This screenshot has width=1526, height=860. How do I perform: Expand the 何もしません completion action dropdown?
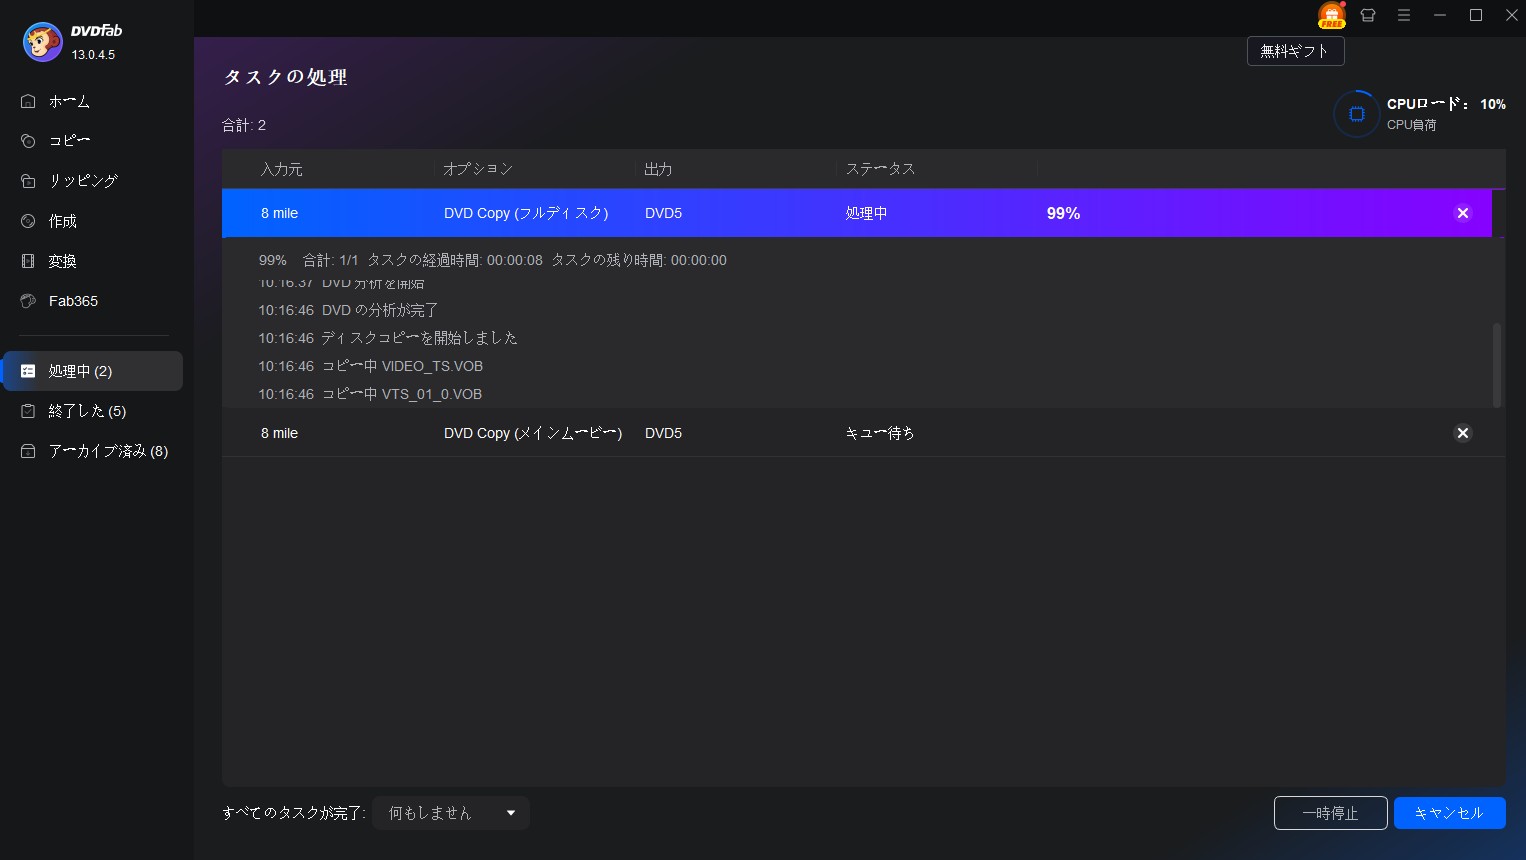tap(451, 813)
